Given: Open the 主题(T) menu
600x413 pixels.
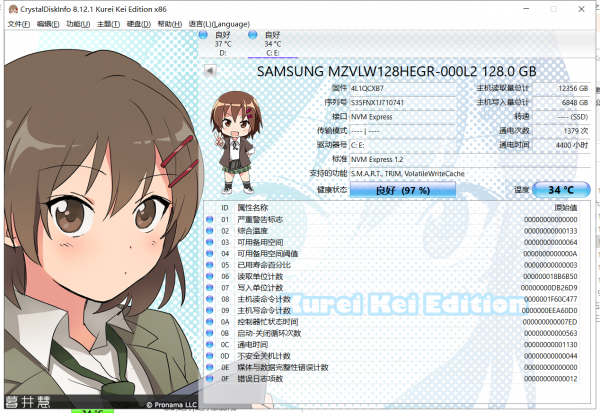Looking at the screenshot, I should [108, 24].
